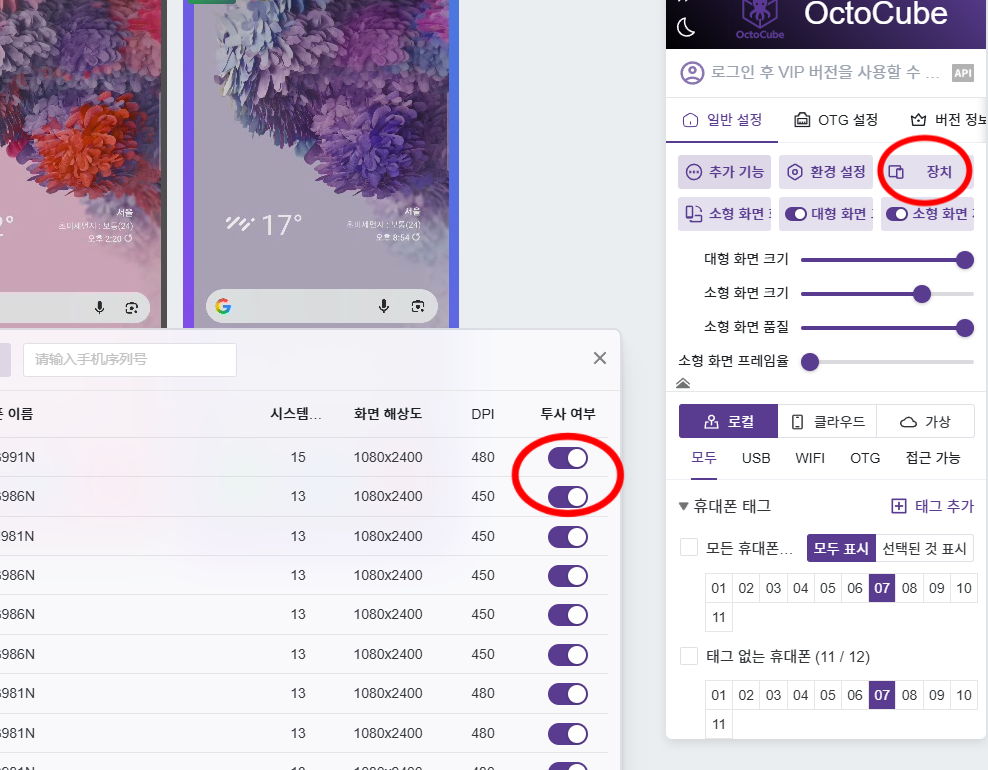Click the 대형 화면 크기 slider handle
The height and width of the screenshot is (770, 988).
[x=965, y=260]
